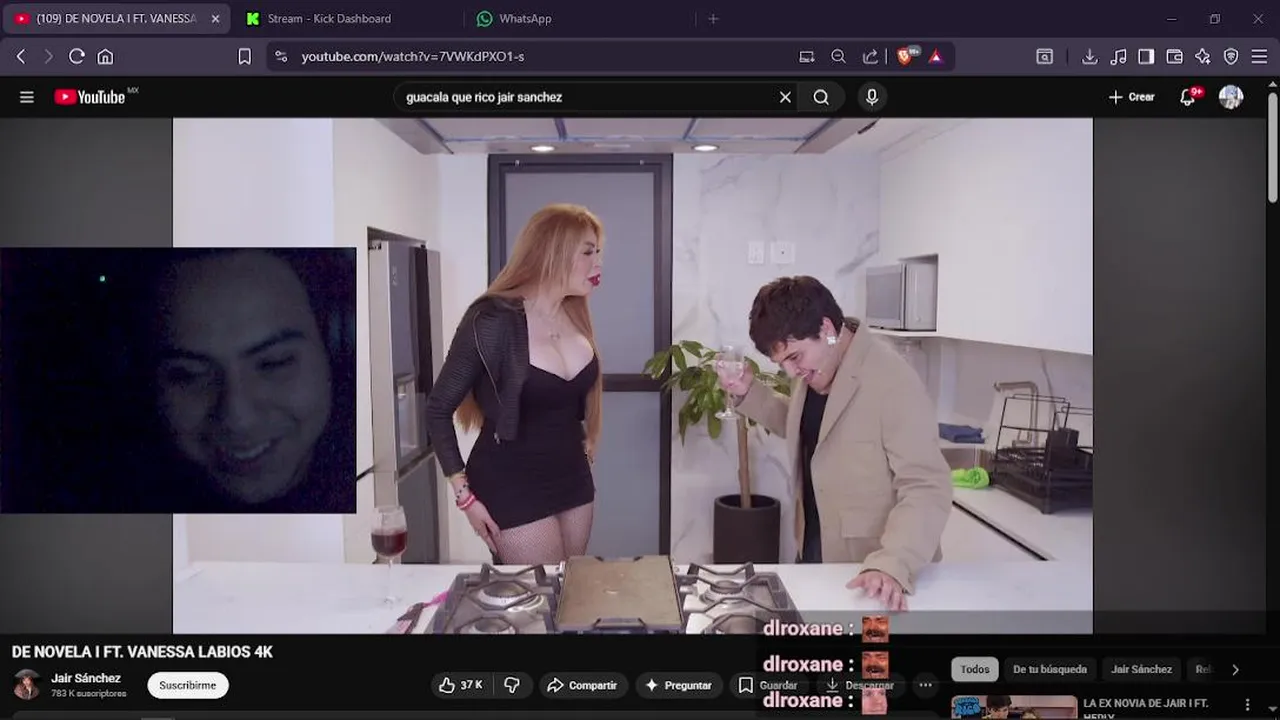Image resolution: width=1280 pixels, height=720 pixels.
Task: Subscribe with the Suscribirme button
Action: click(188, 685)
